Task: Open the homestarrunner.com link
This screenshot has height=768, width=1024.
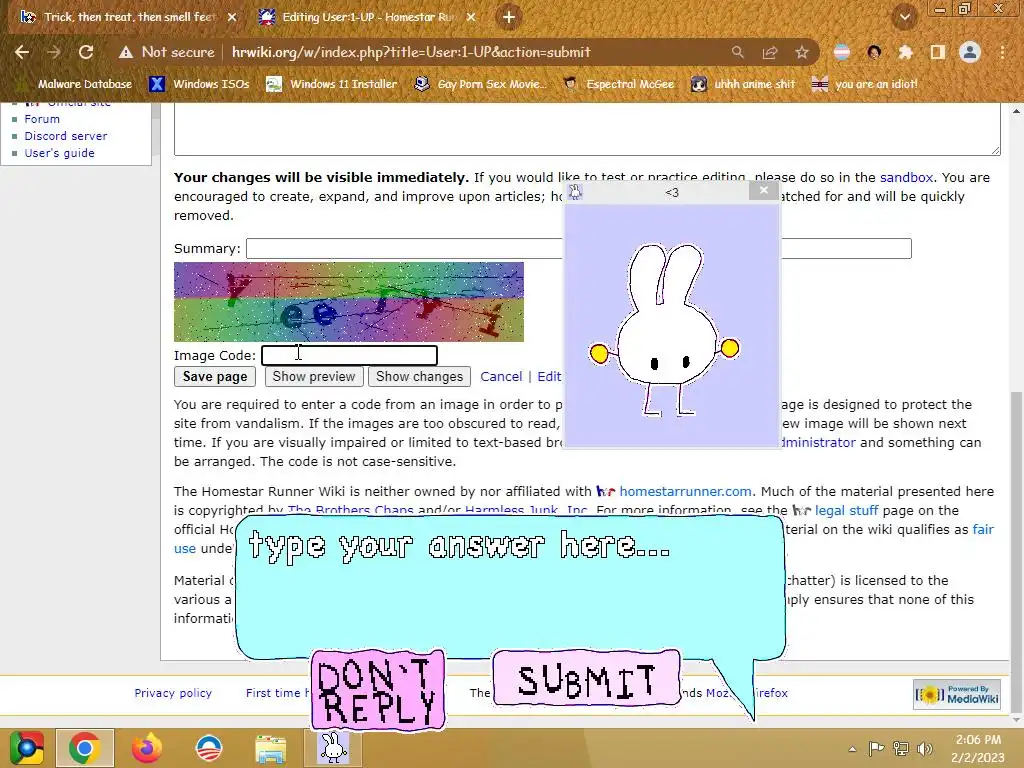Action: [685, 491]
